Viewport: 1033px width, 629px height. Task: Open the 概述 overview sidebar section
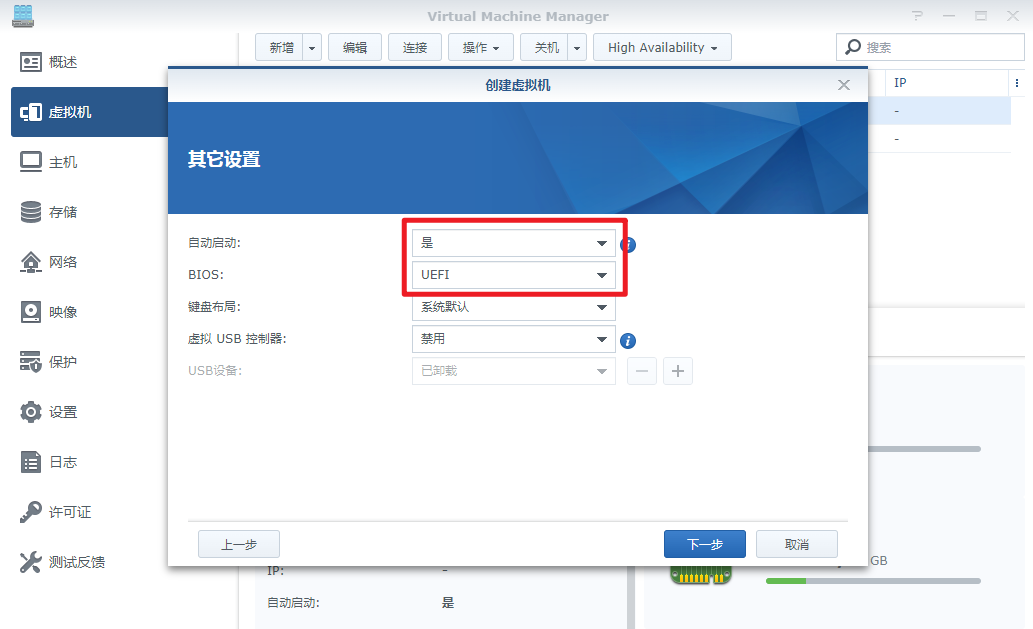(63, 62)
